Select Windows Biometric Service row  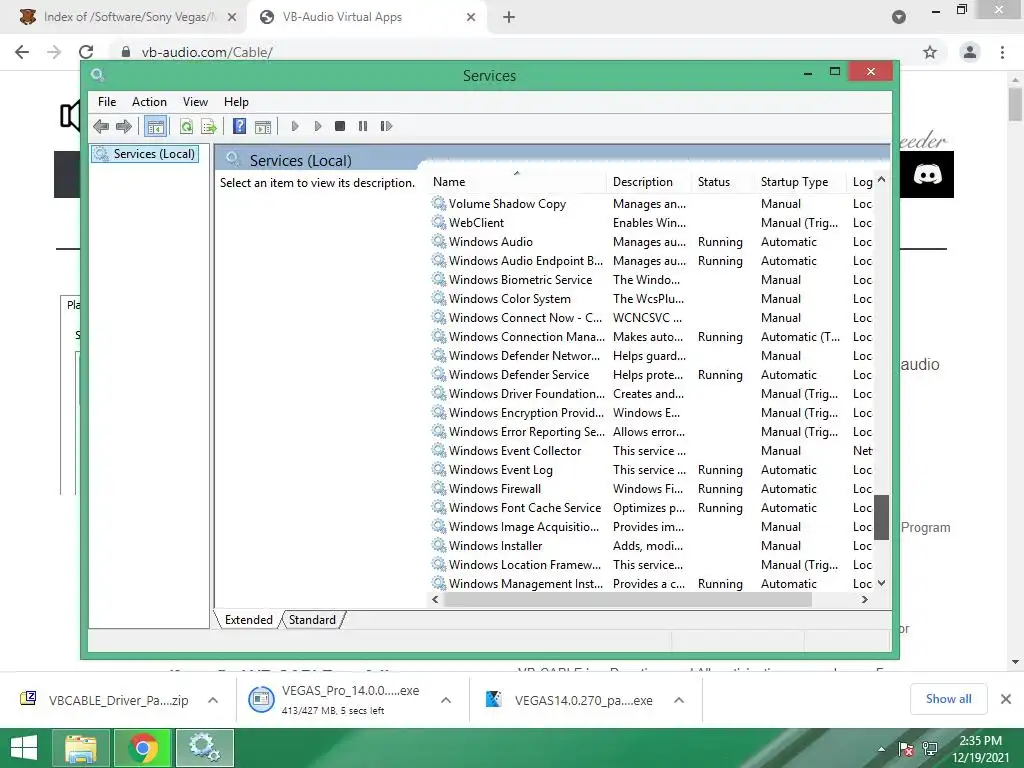(x=652, y=280)
